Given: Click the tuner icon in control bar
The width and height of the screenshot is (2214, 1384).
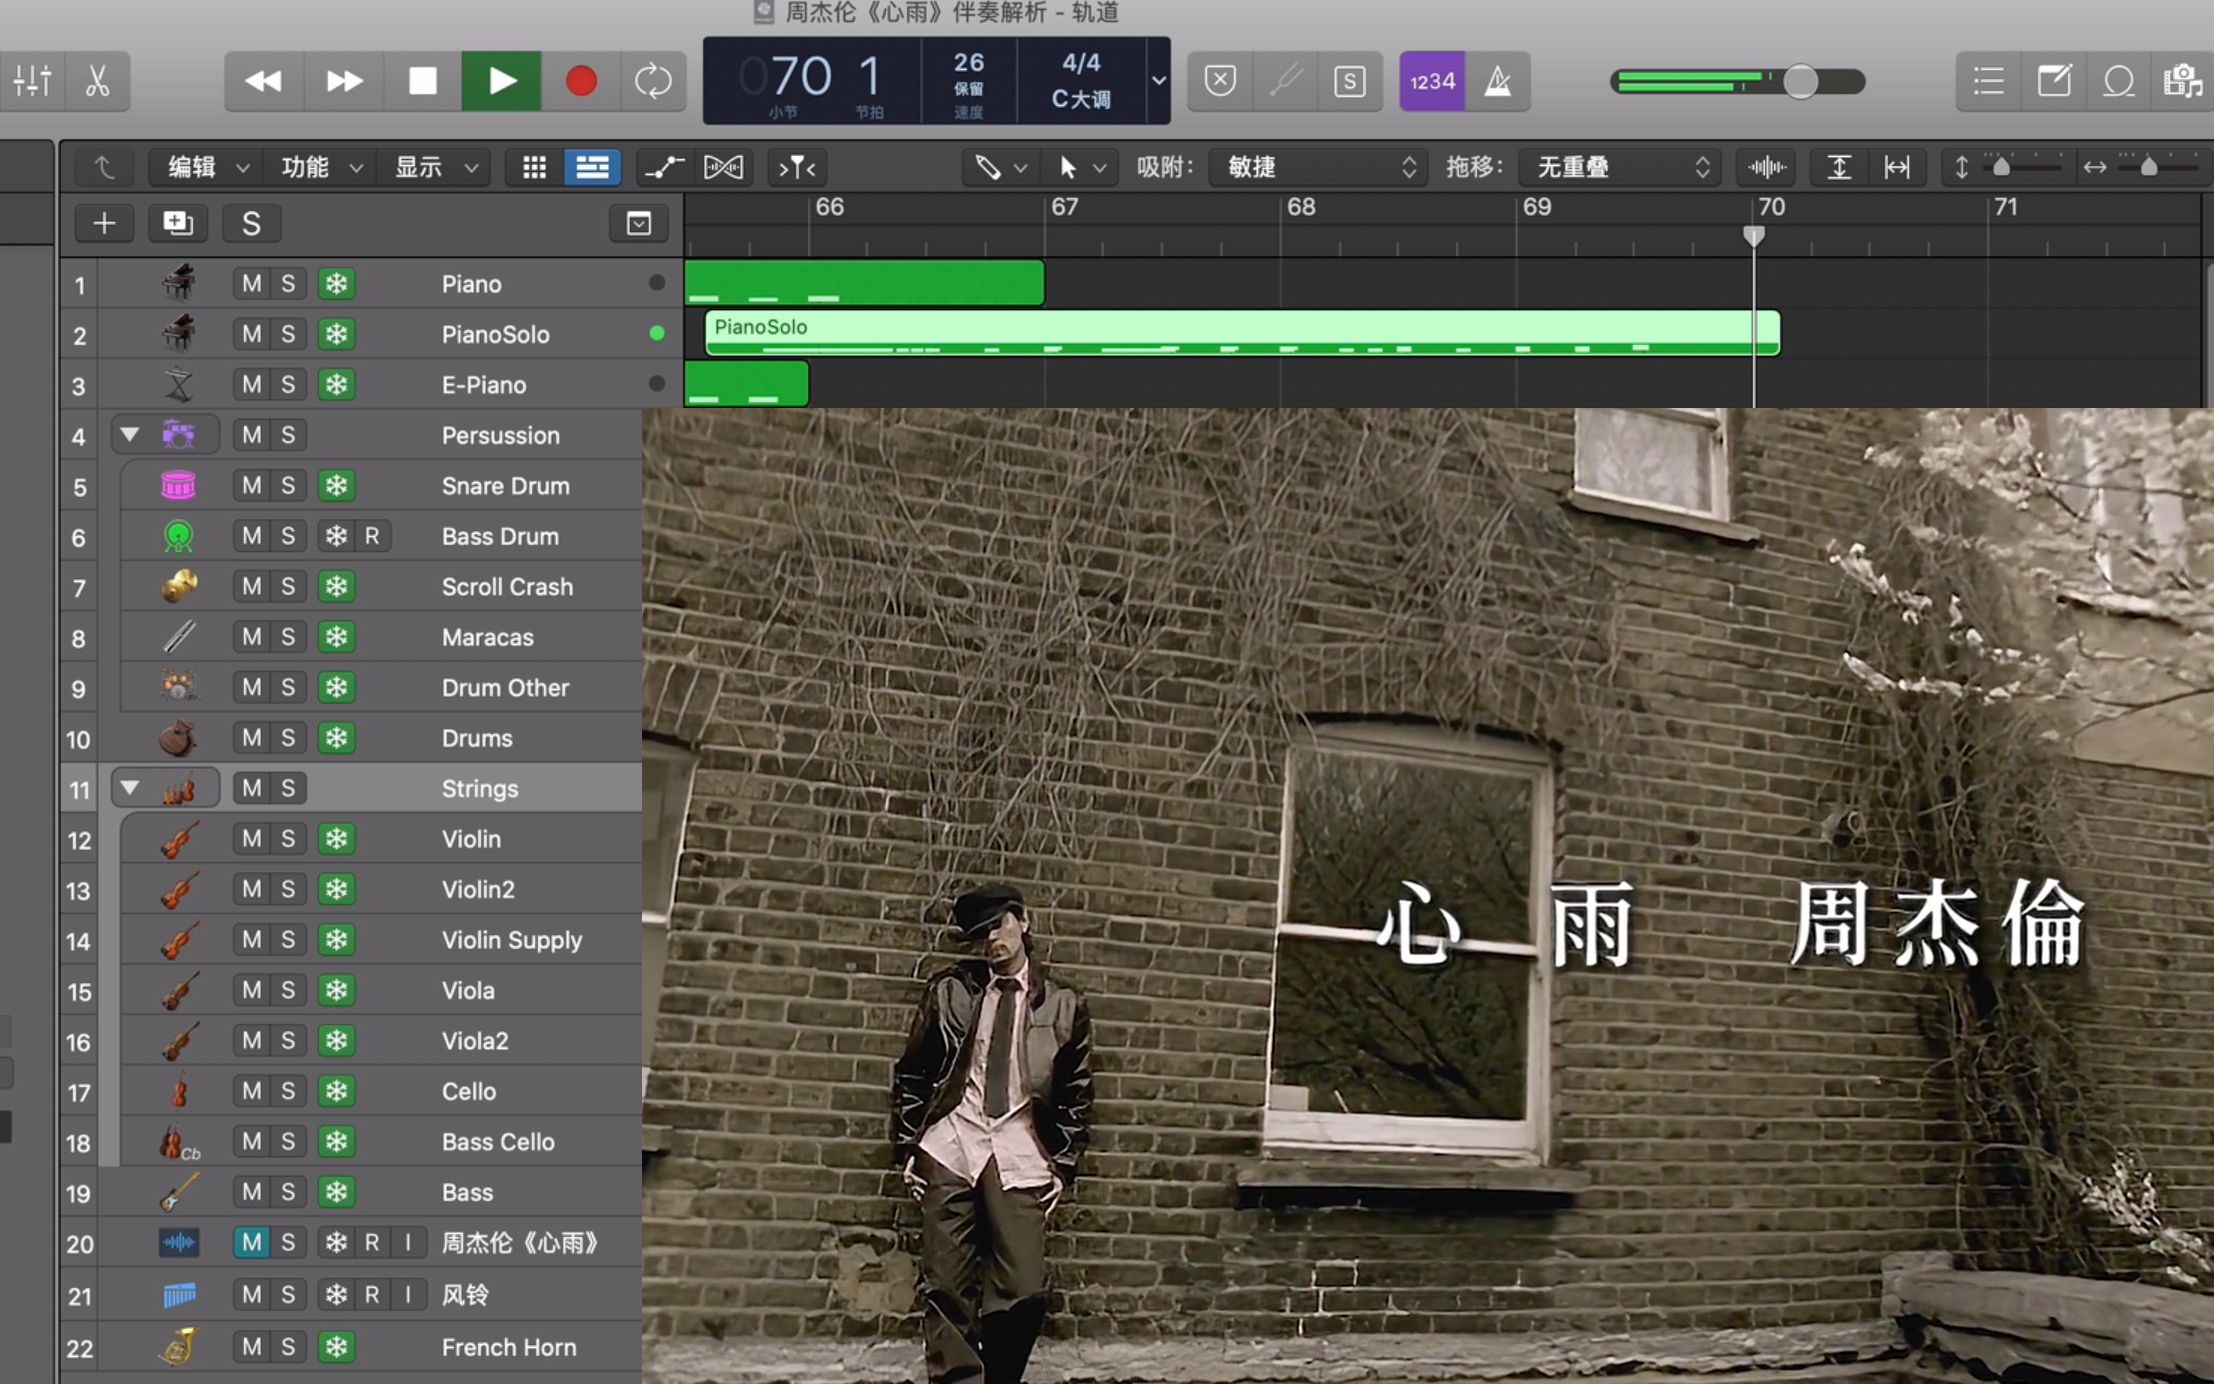Looking at the screenshot, I should [1285, 81].
